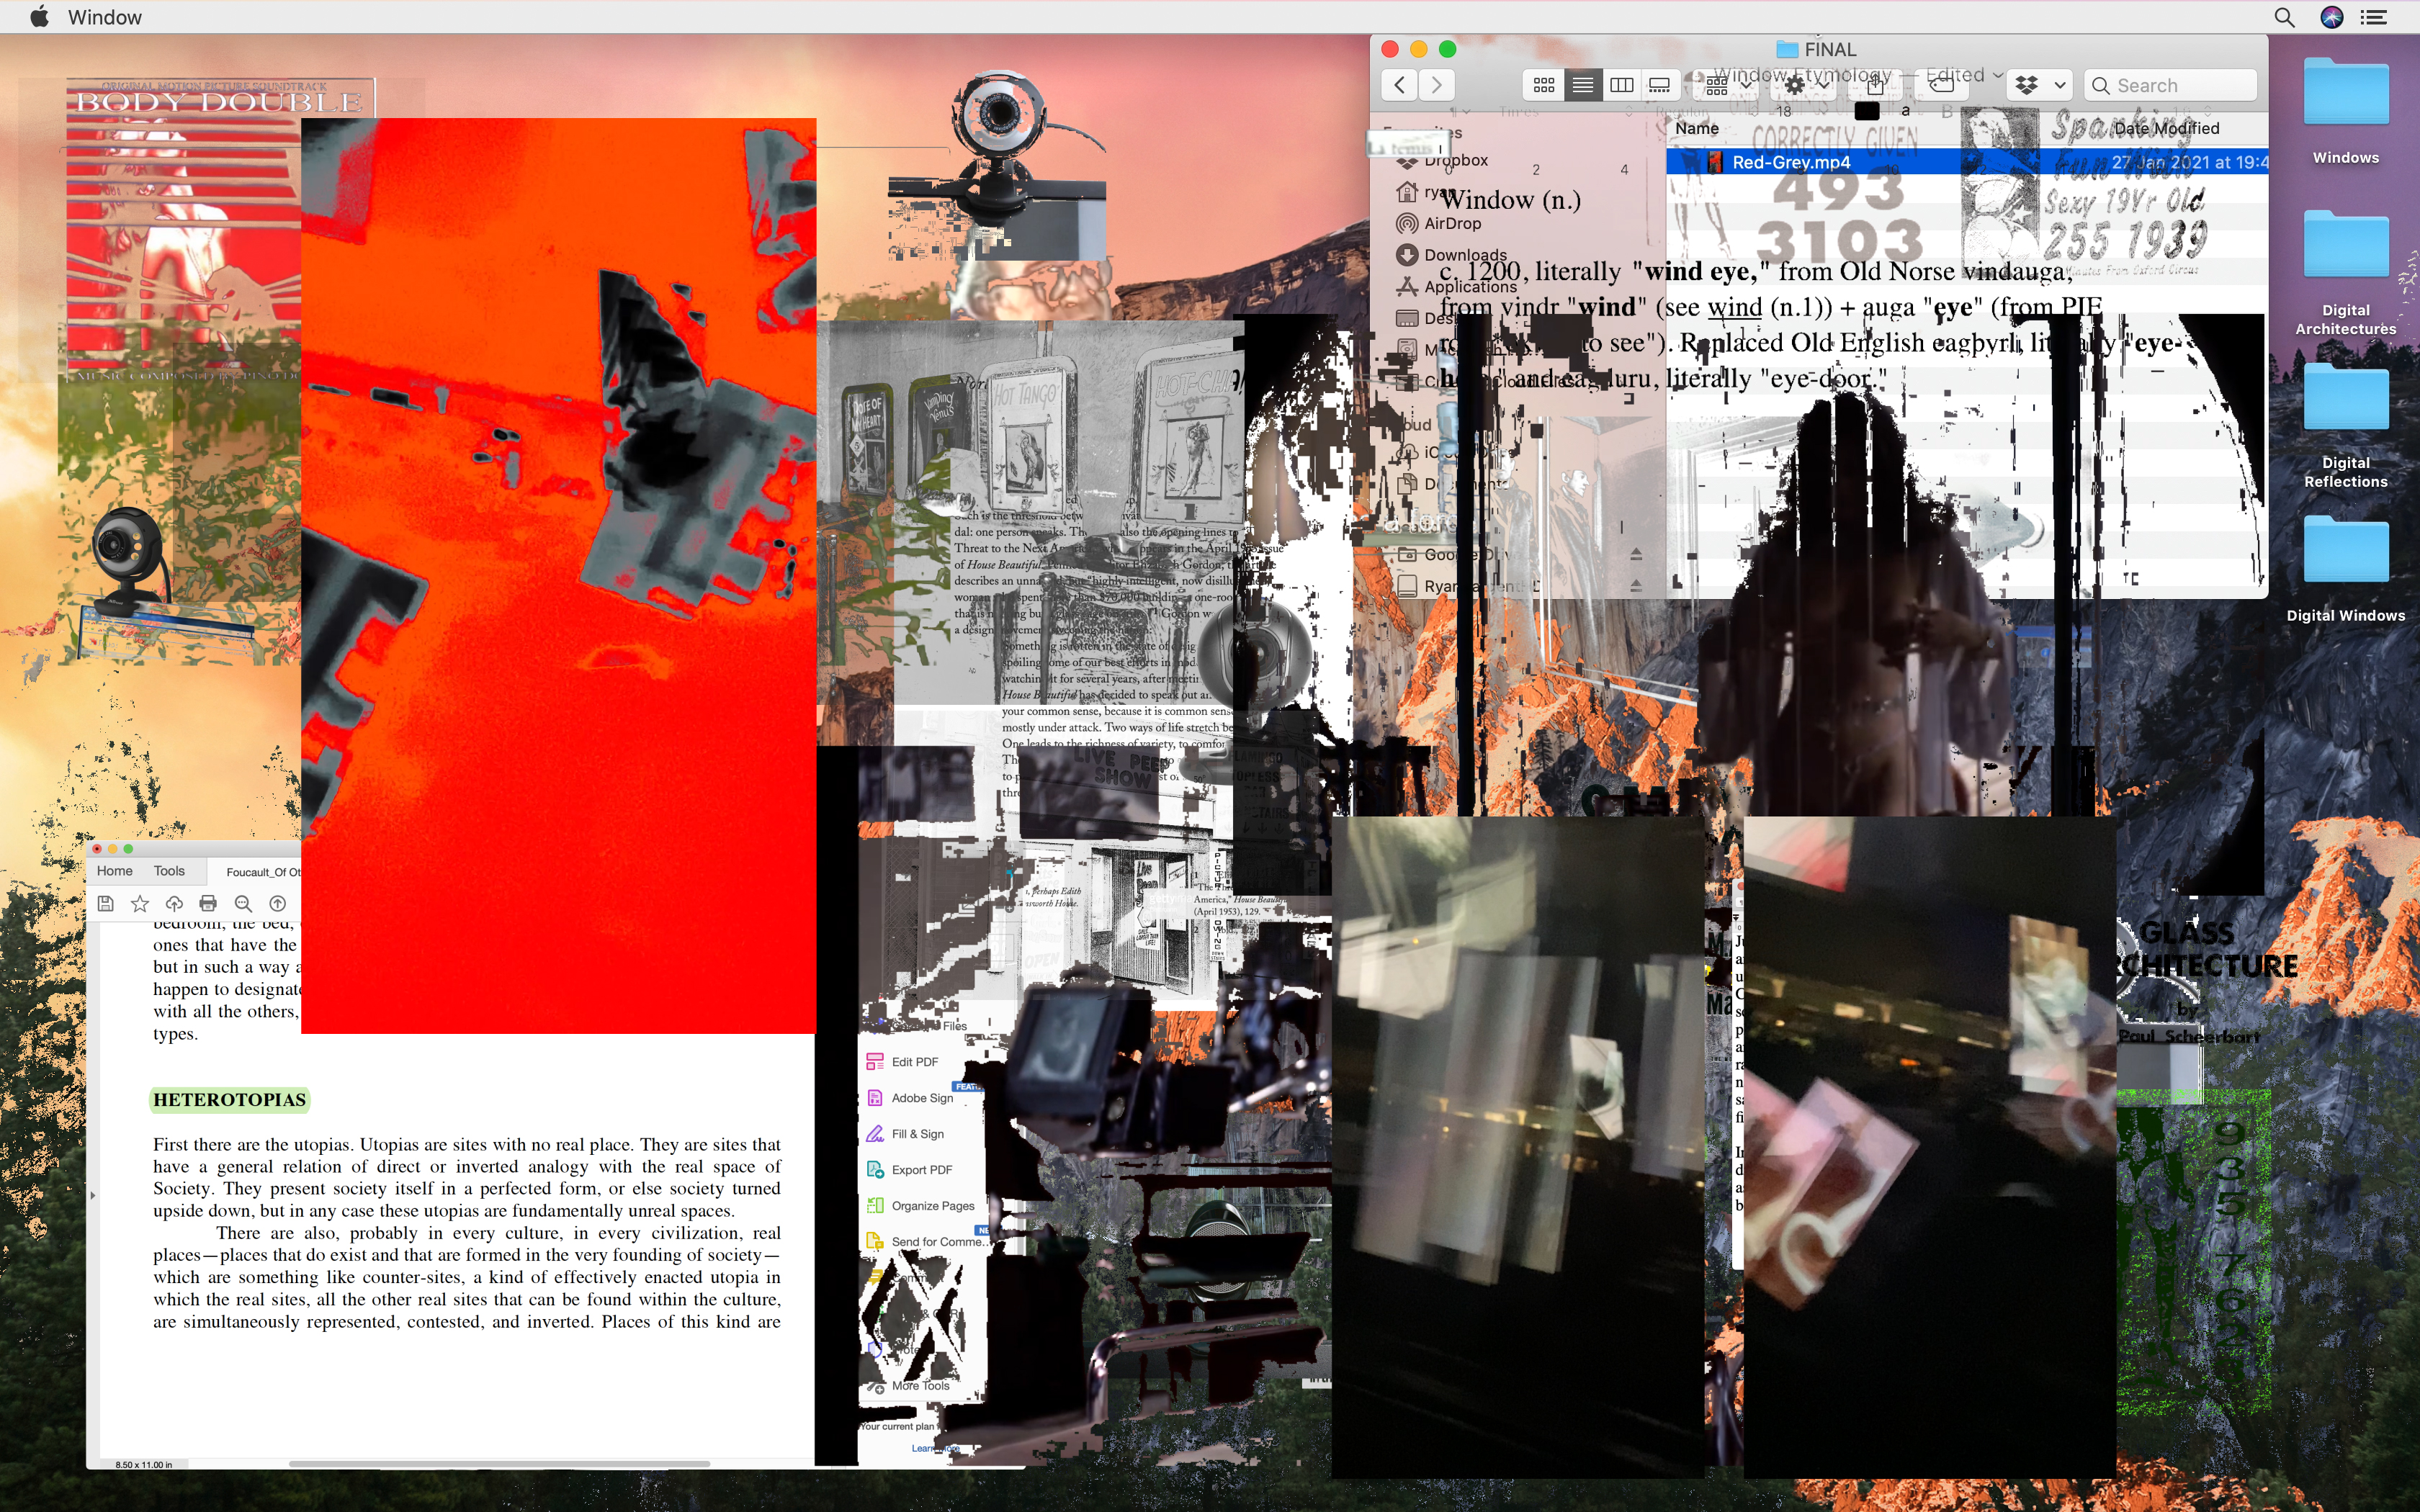Image resolution: width=2420 pixels, height=1512 pixels.
Task: Open the Adobe Sign tool
Action: tap(911, 1097)
